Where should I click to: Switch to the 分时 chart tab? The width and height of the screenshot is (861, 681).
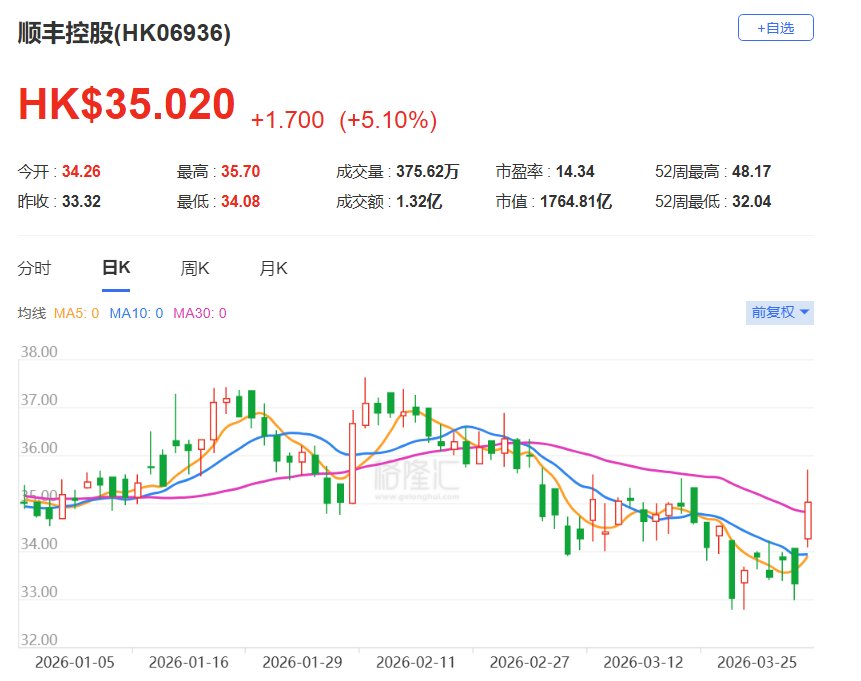click(34, 268)
